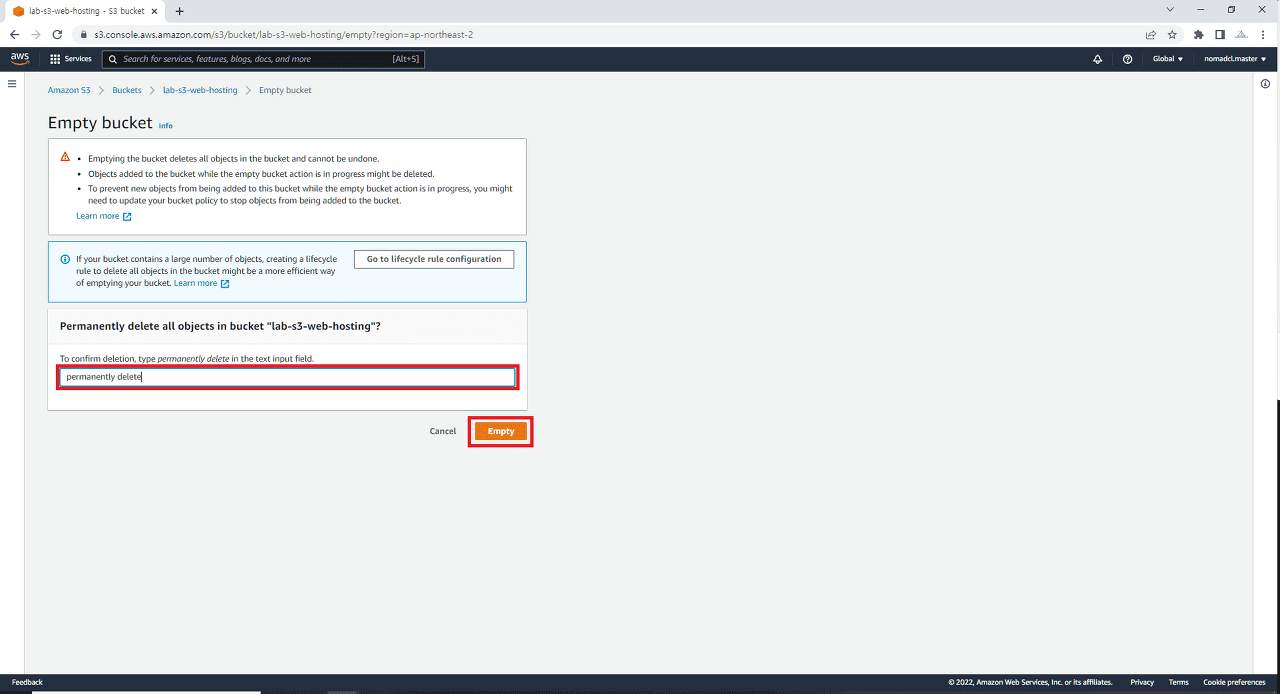Screen dimensions: 1280x694
Task: Bookmark this page with star icon
Action: tap(1172, 34)
